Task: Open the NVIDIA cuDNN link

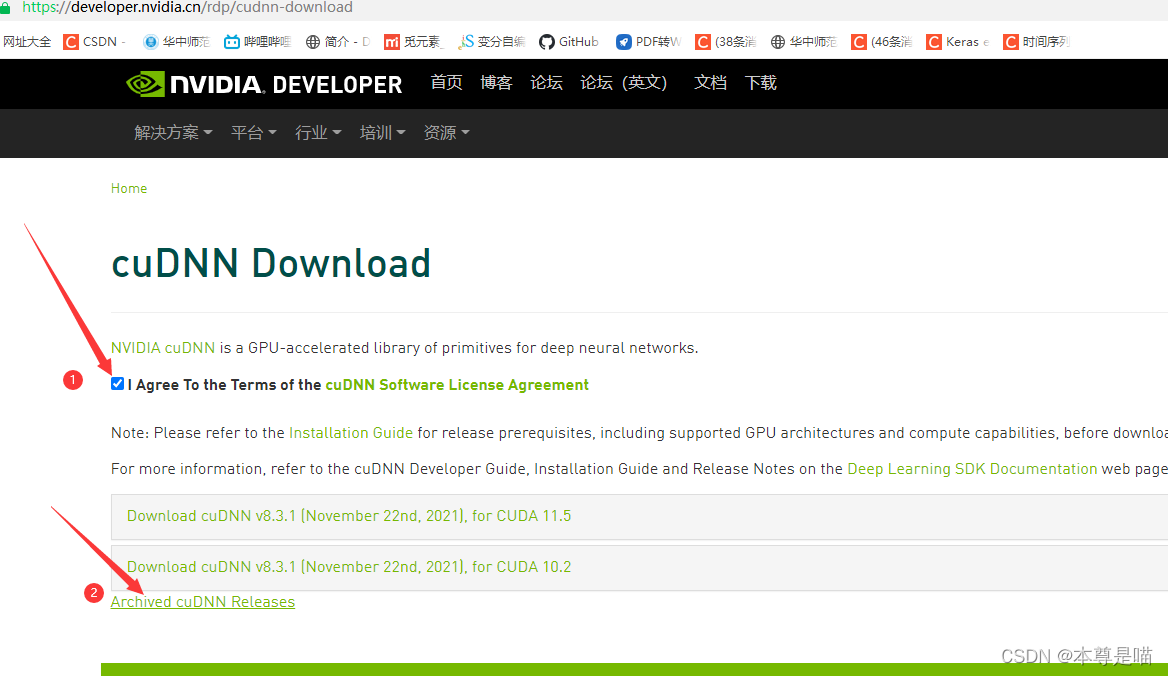Action: 162,348
